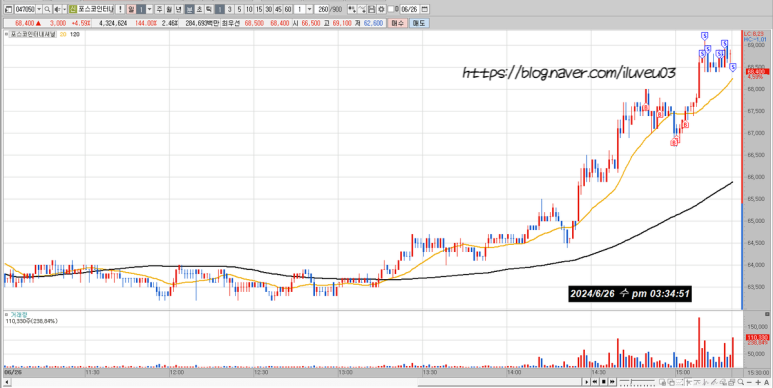773x388 pixels.
Task: Click the rightmost S sell signal marker
Action: 733,67
